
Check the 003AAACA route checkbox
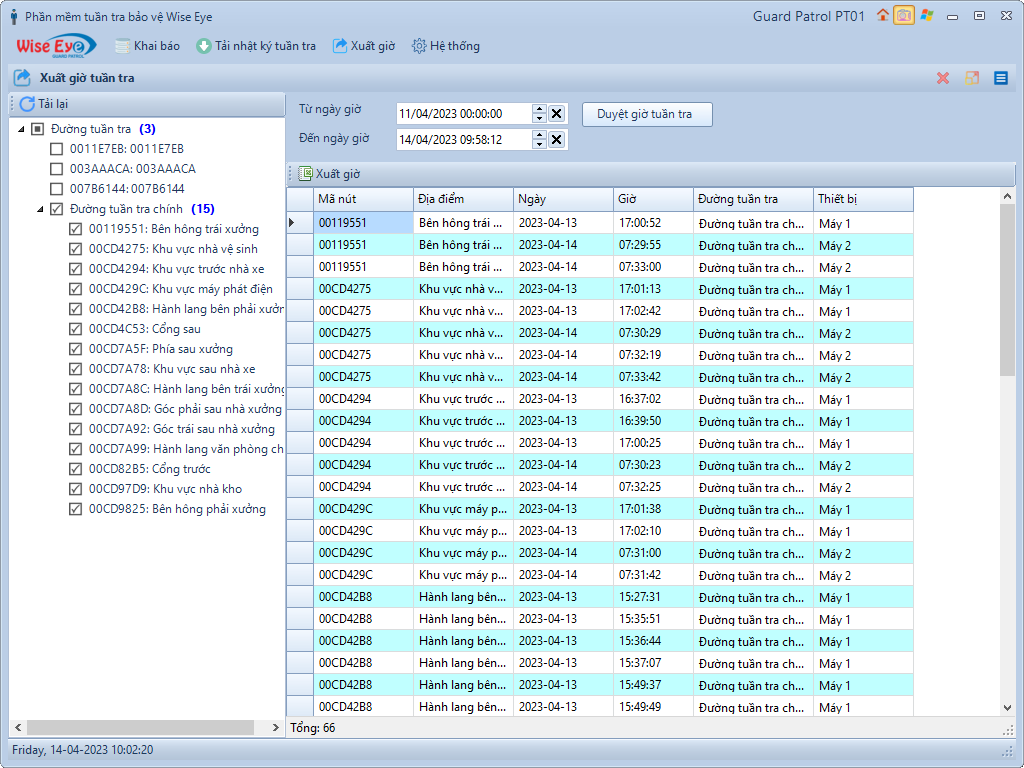point(57,169)
